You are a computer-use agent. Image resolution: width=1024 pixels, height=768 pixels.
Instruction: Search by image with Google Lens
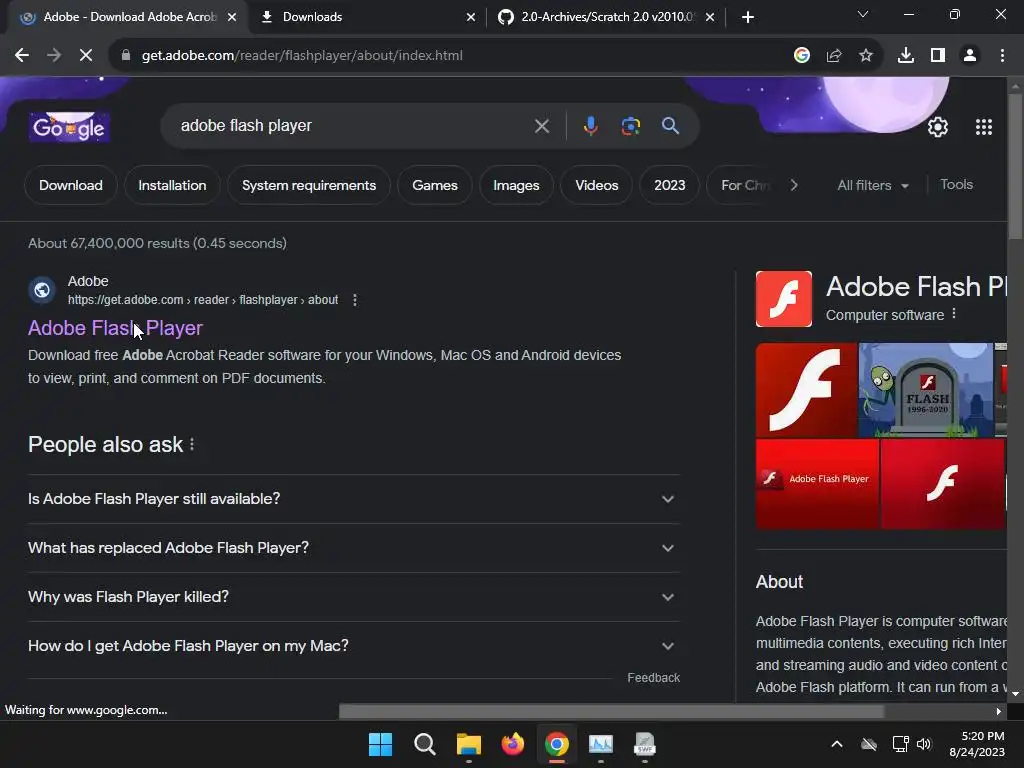click(x=630, y=126)
